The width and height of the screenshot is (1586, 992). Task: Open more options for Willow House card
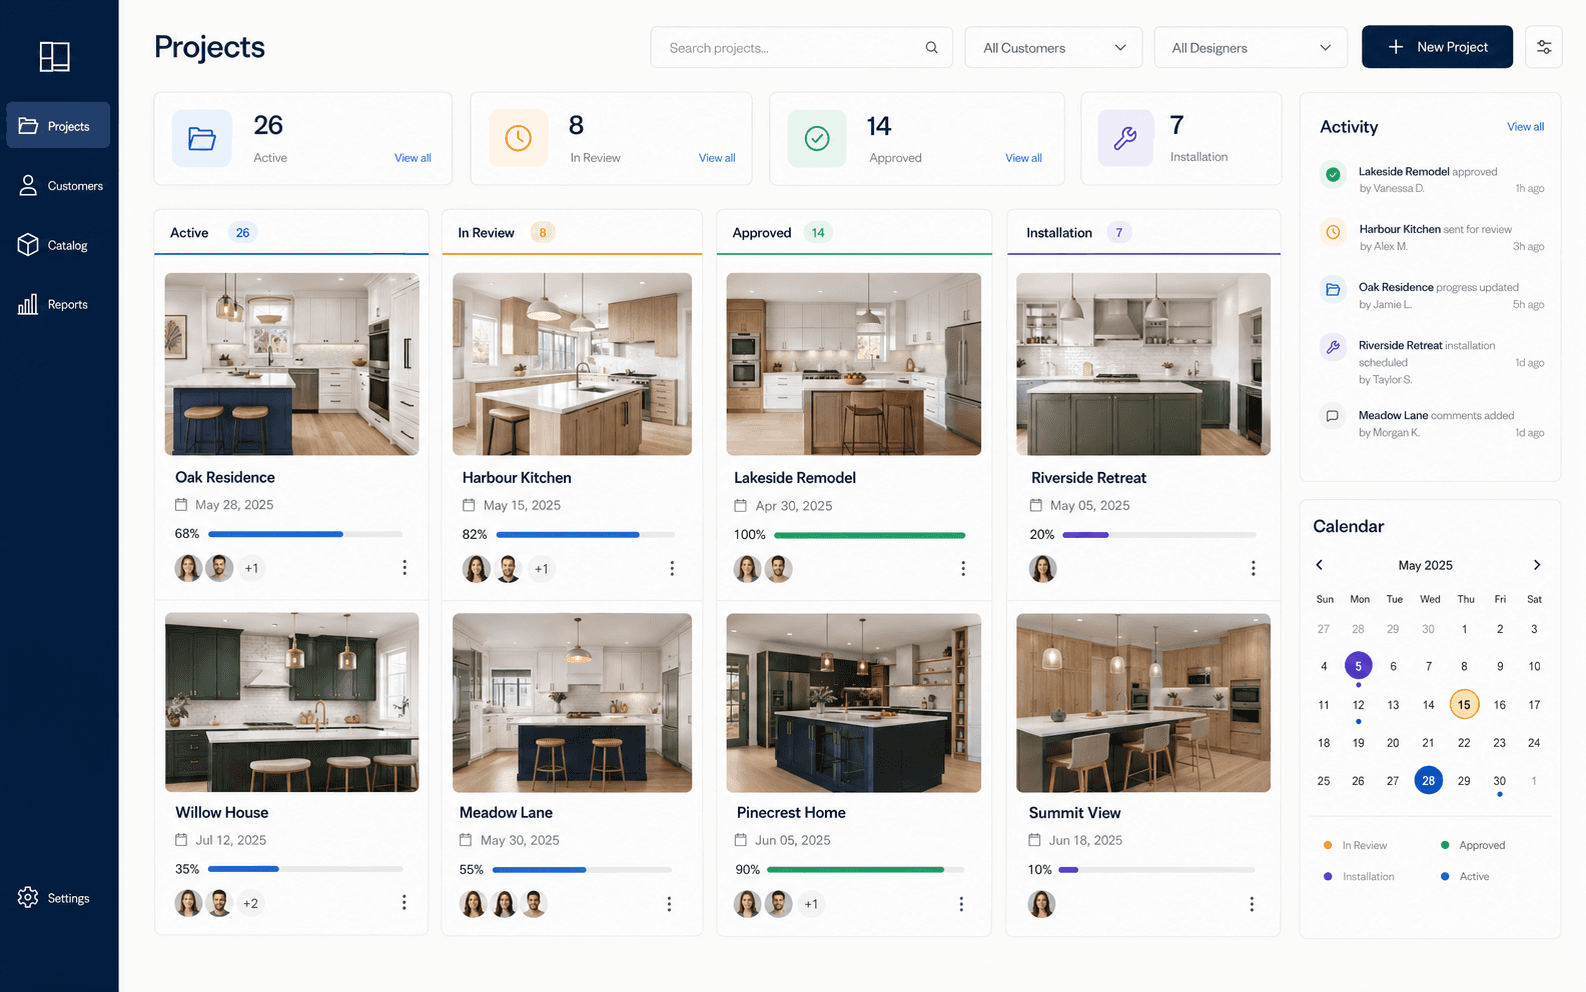coord(404,903)
